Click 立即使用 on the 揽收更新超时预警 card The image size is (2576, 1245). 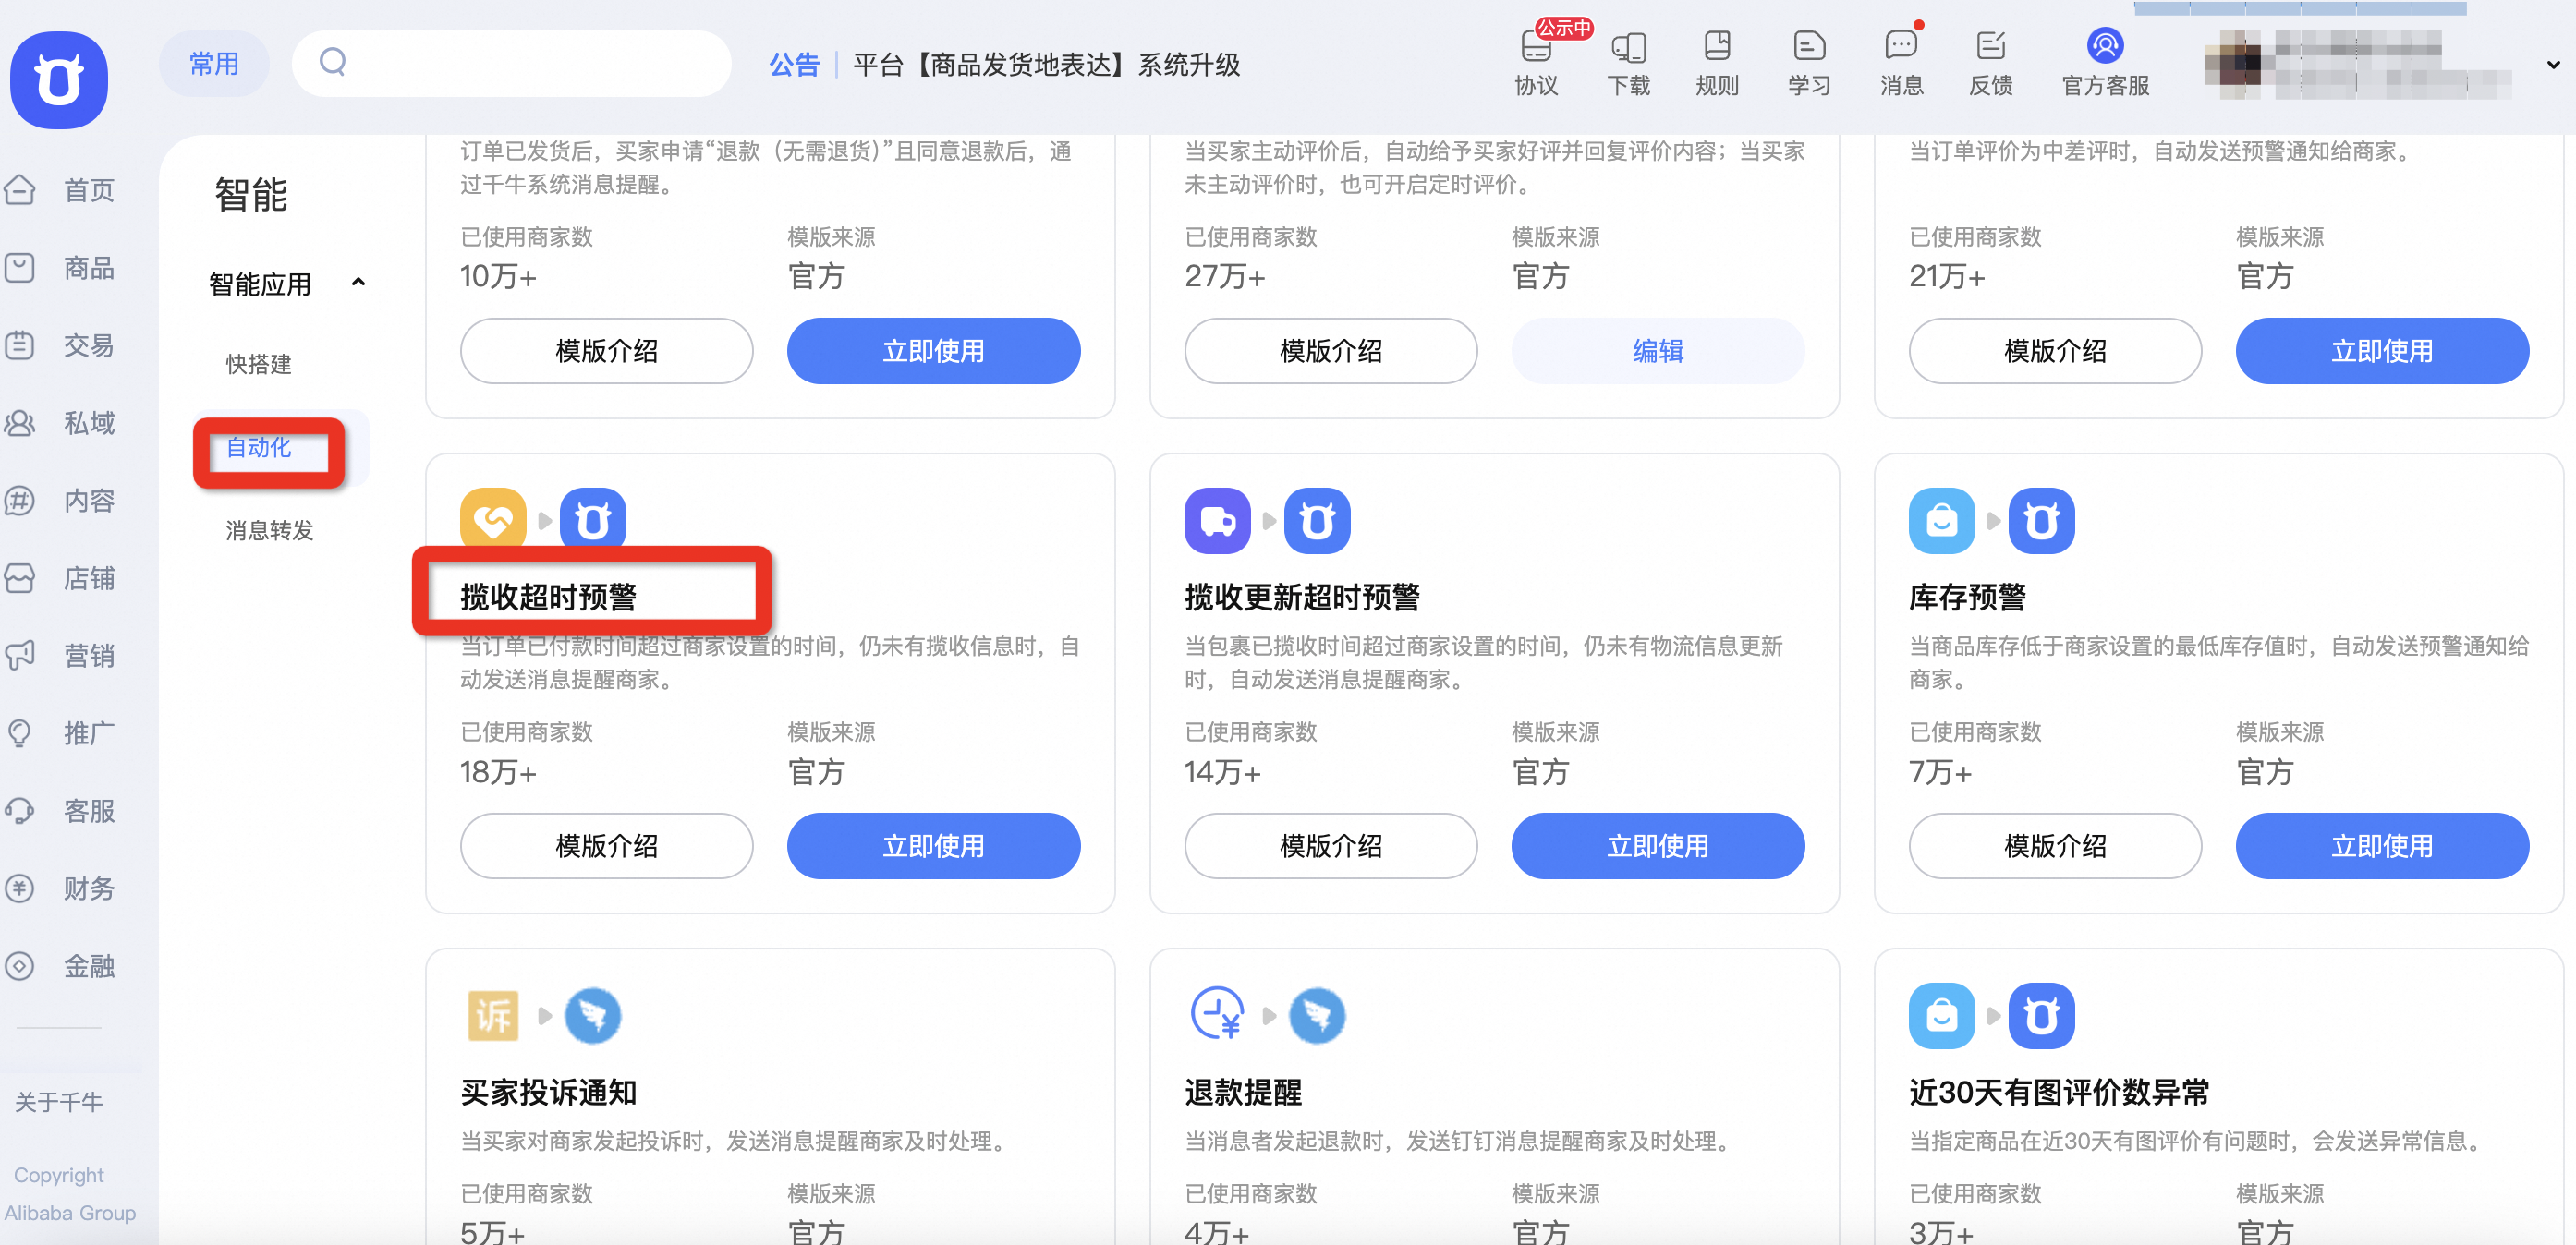click(1657, 845)
